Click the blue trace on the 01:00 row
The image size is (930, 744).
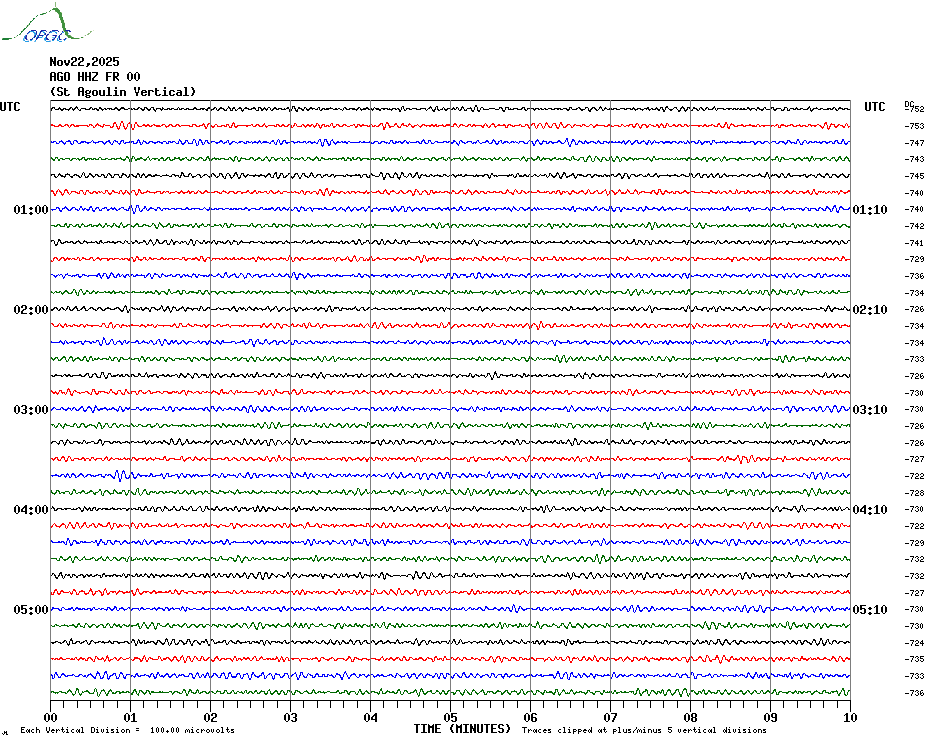pyautogui.click(x=450, y=209)
